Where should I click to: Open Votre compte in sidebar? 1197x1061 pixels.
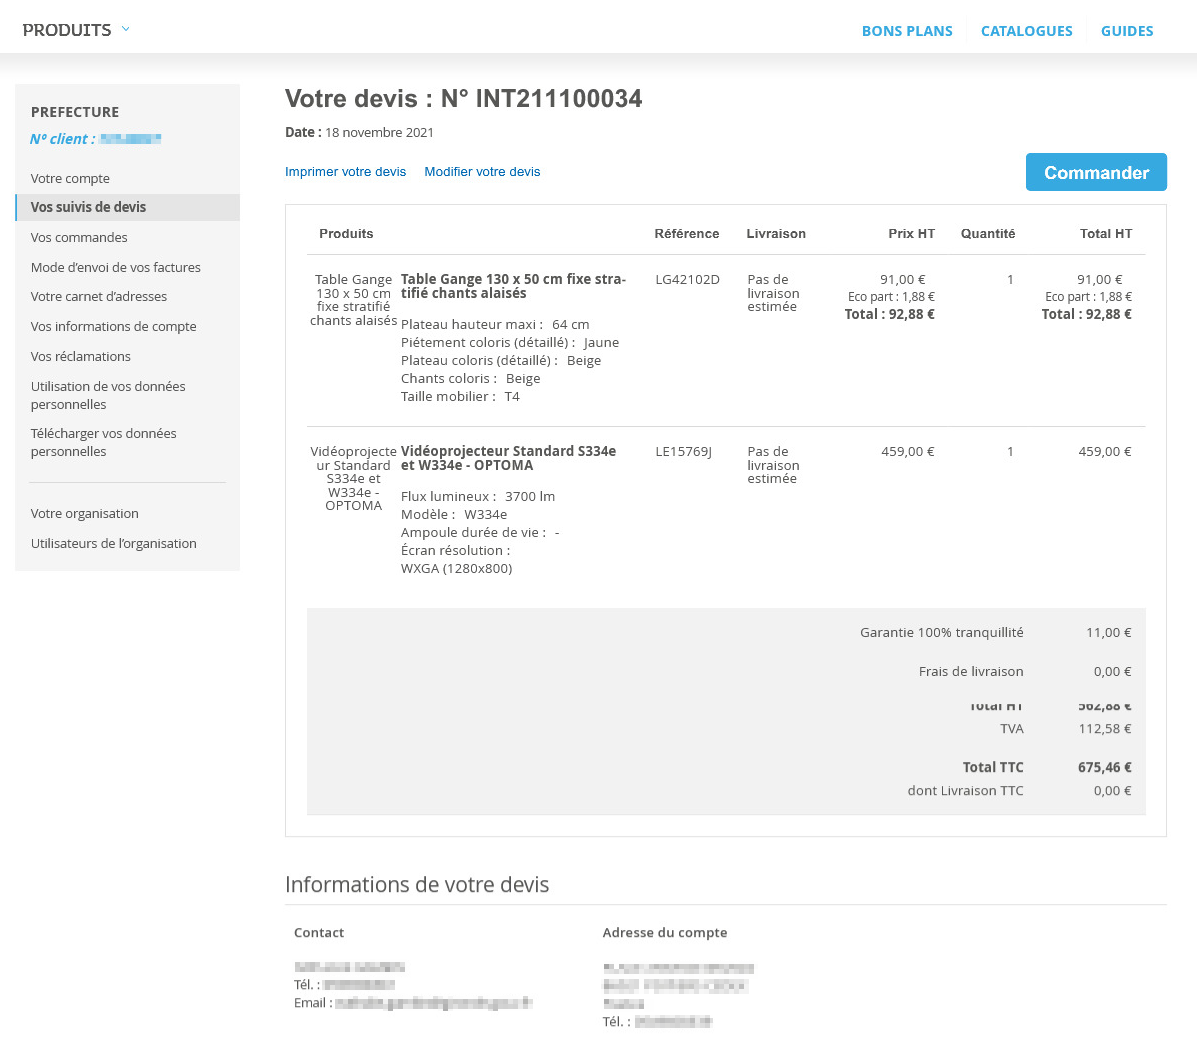coord(70,179)
